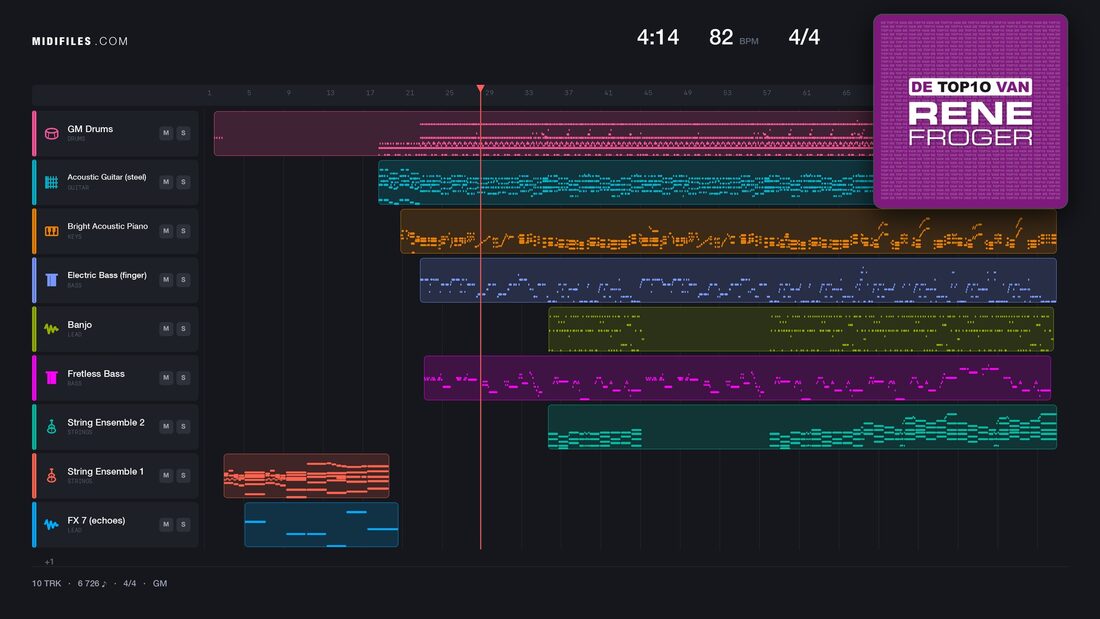Click the Bright Acoustic Piano keys icon
Image resolution: width=1100 pixels, height=619 pixels.
(51, 231)
